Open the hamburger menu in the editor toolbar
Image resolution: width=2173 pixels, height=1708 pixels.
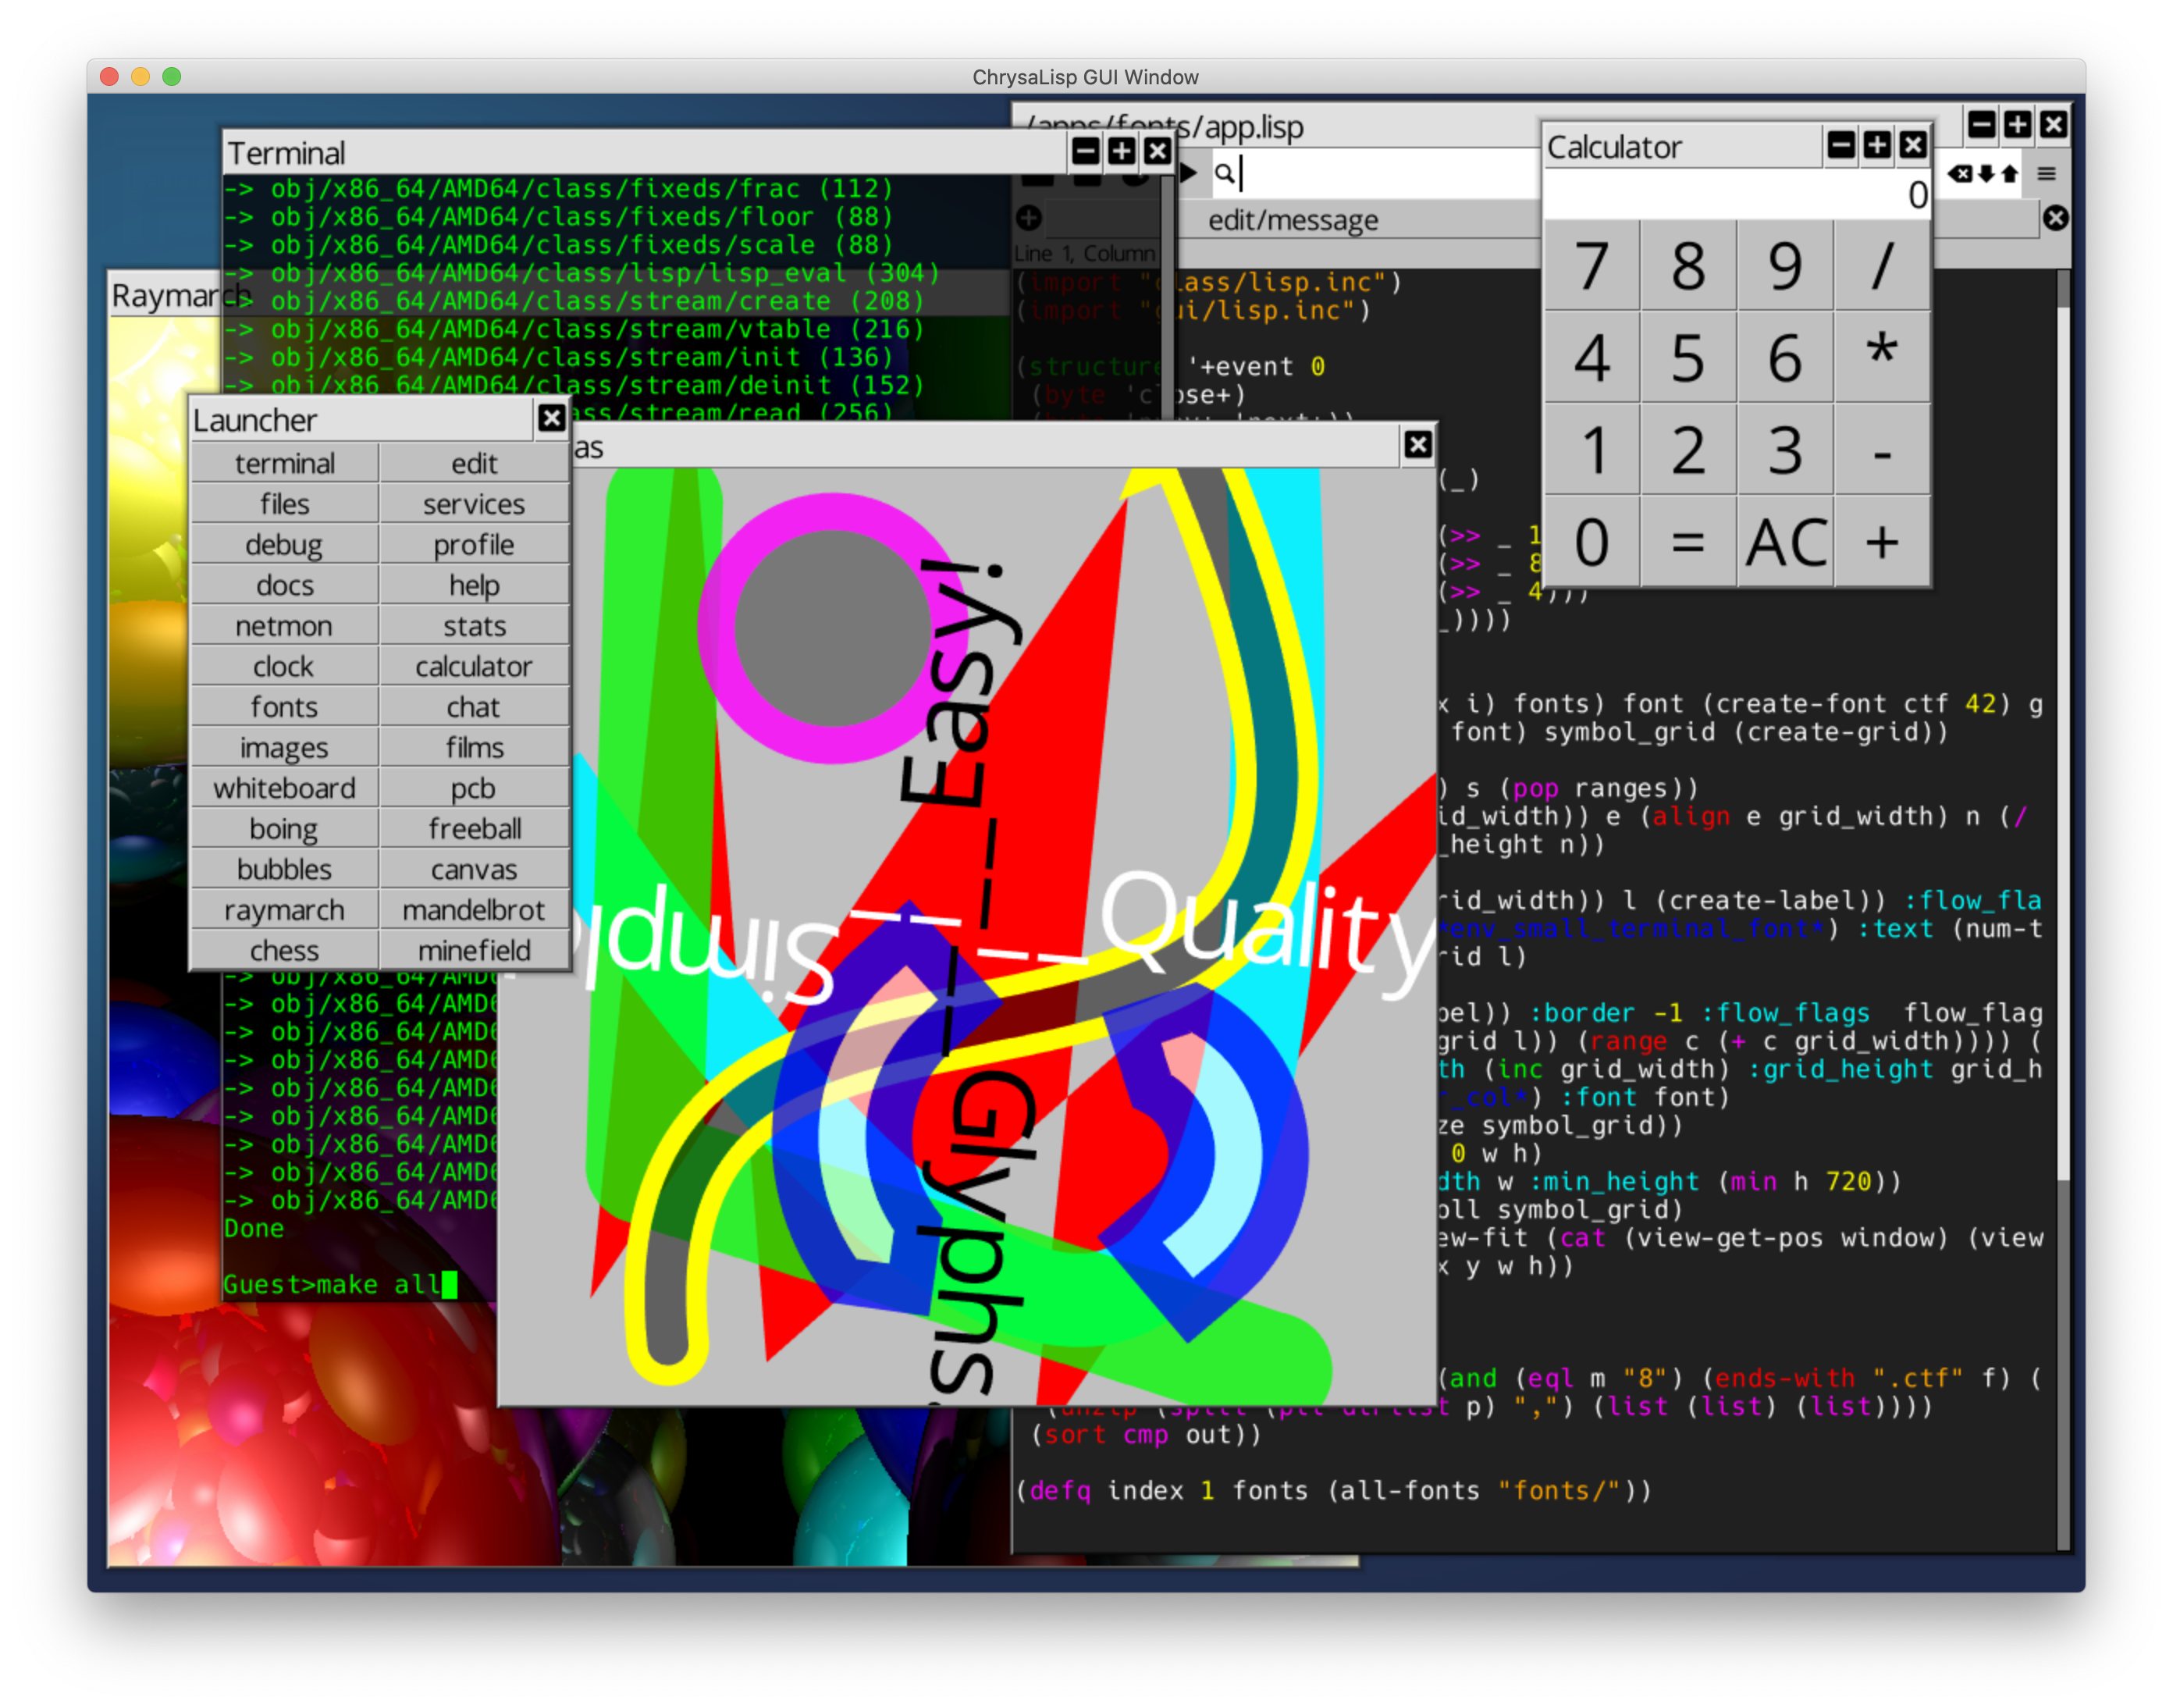click(2046, 174)
